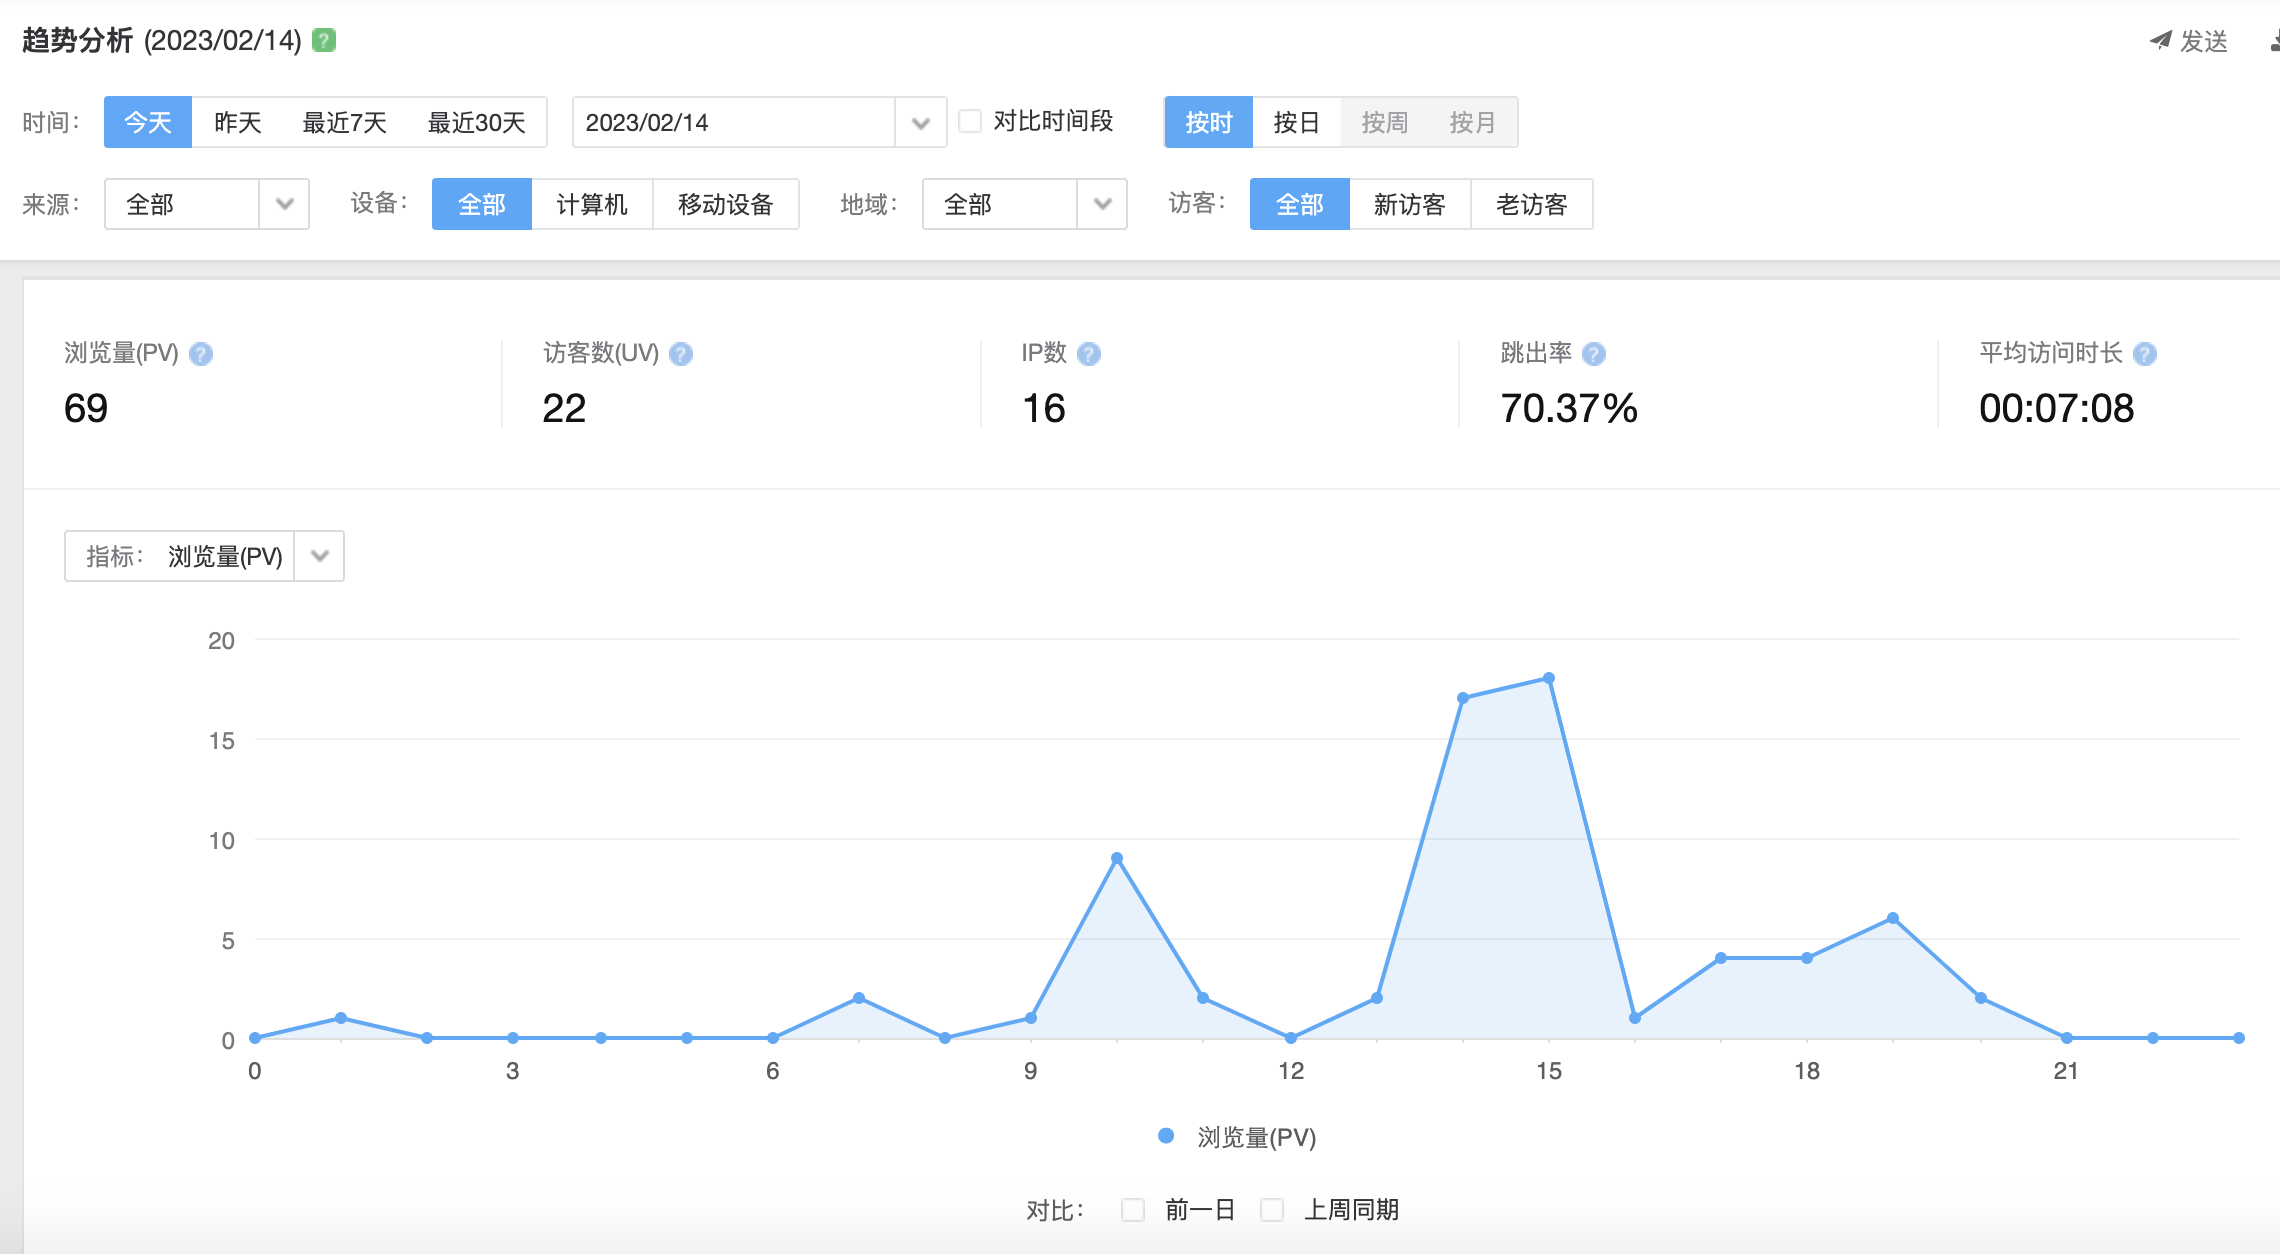2280x1254 pixels.
Task: Click the send paper-plane icon
Action: tap(2160, 40)
